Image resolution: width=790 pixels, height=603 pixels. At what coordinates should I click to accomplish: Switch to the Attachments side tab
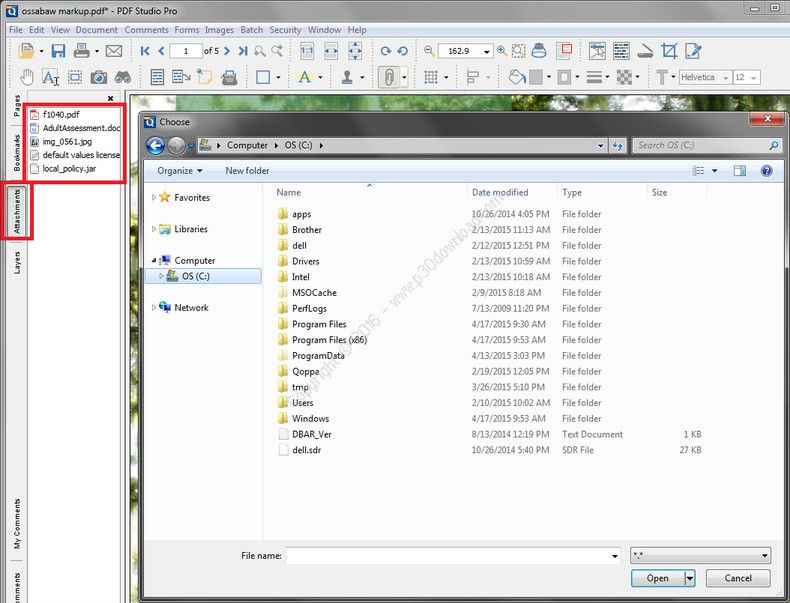(17, 211)
